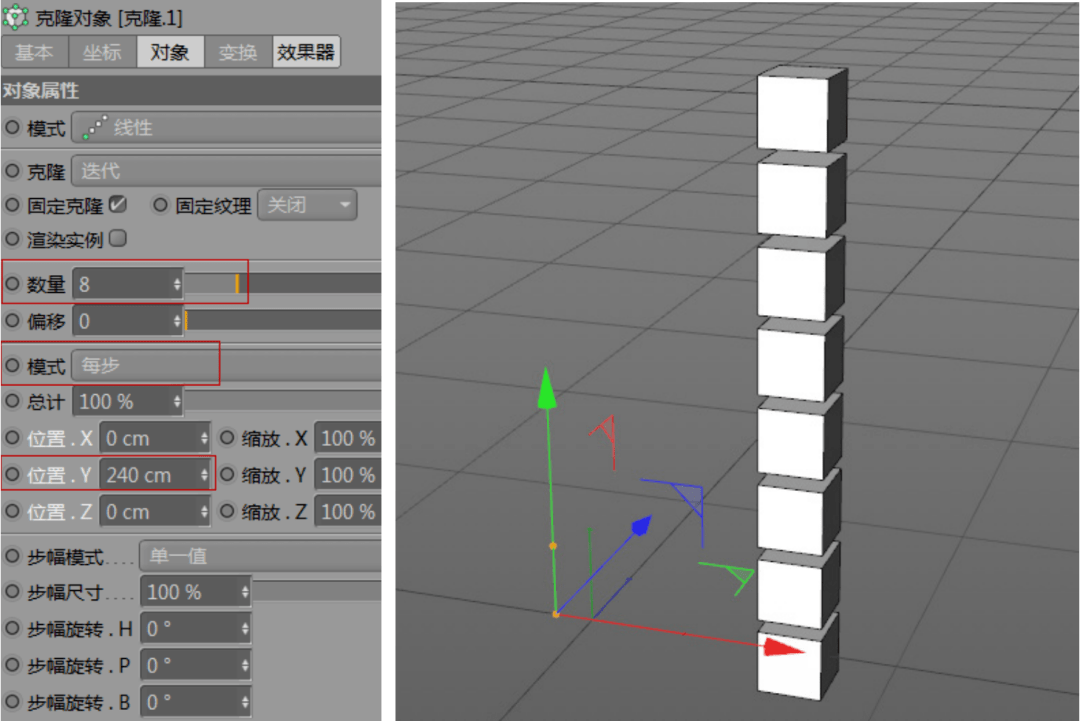Screen dimensions: 1080x721
Task: Click the blue Z-axis arrow handle
Action: click(641, 525)
